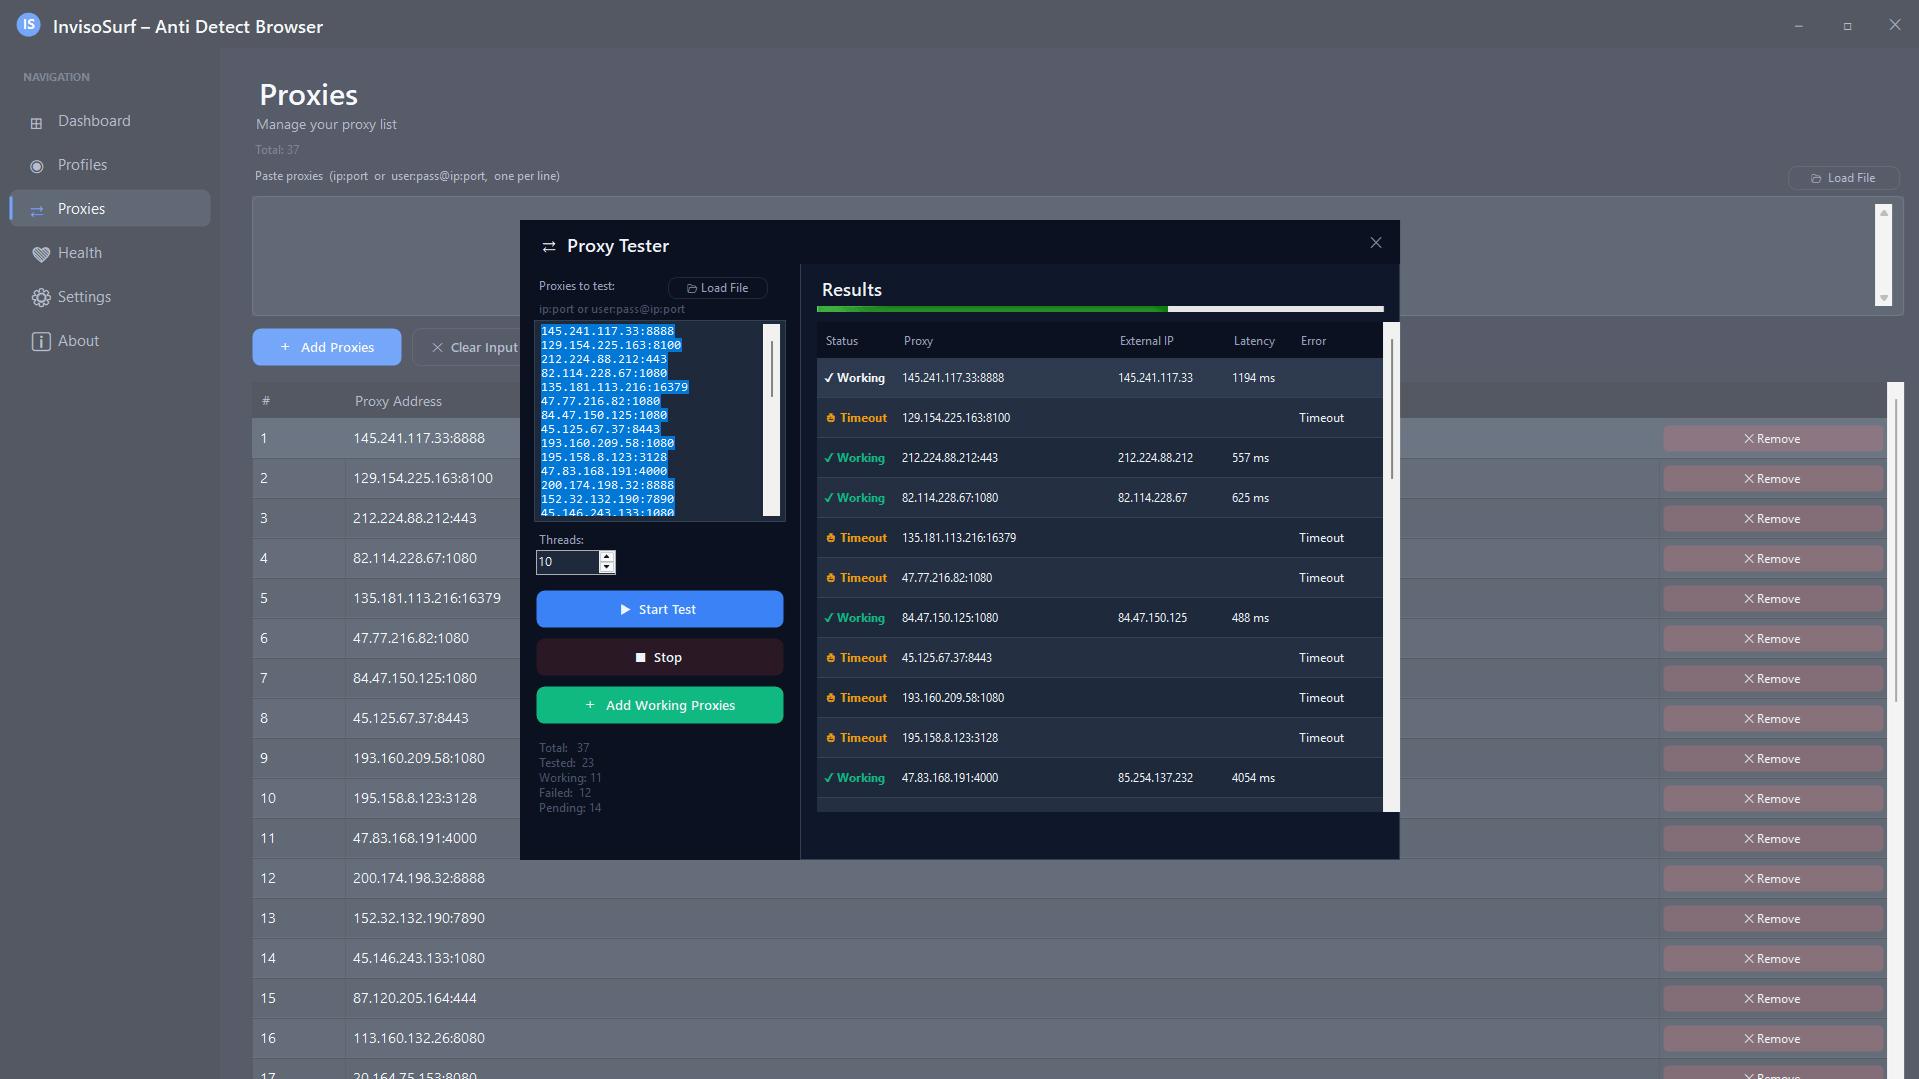Viewport: 1919px width, 1079px height.
Task: Click the Working checkmark for 47.83.168.191:4000
Action: [x=828, y=778]
